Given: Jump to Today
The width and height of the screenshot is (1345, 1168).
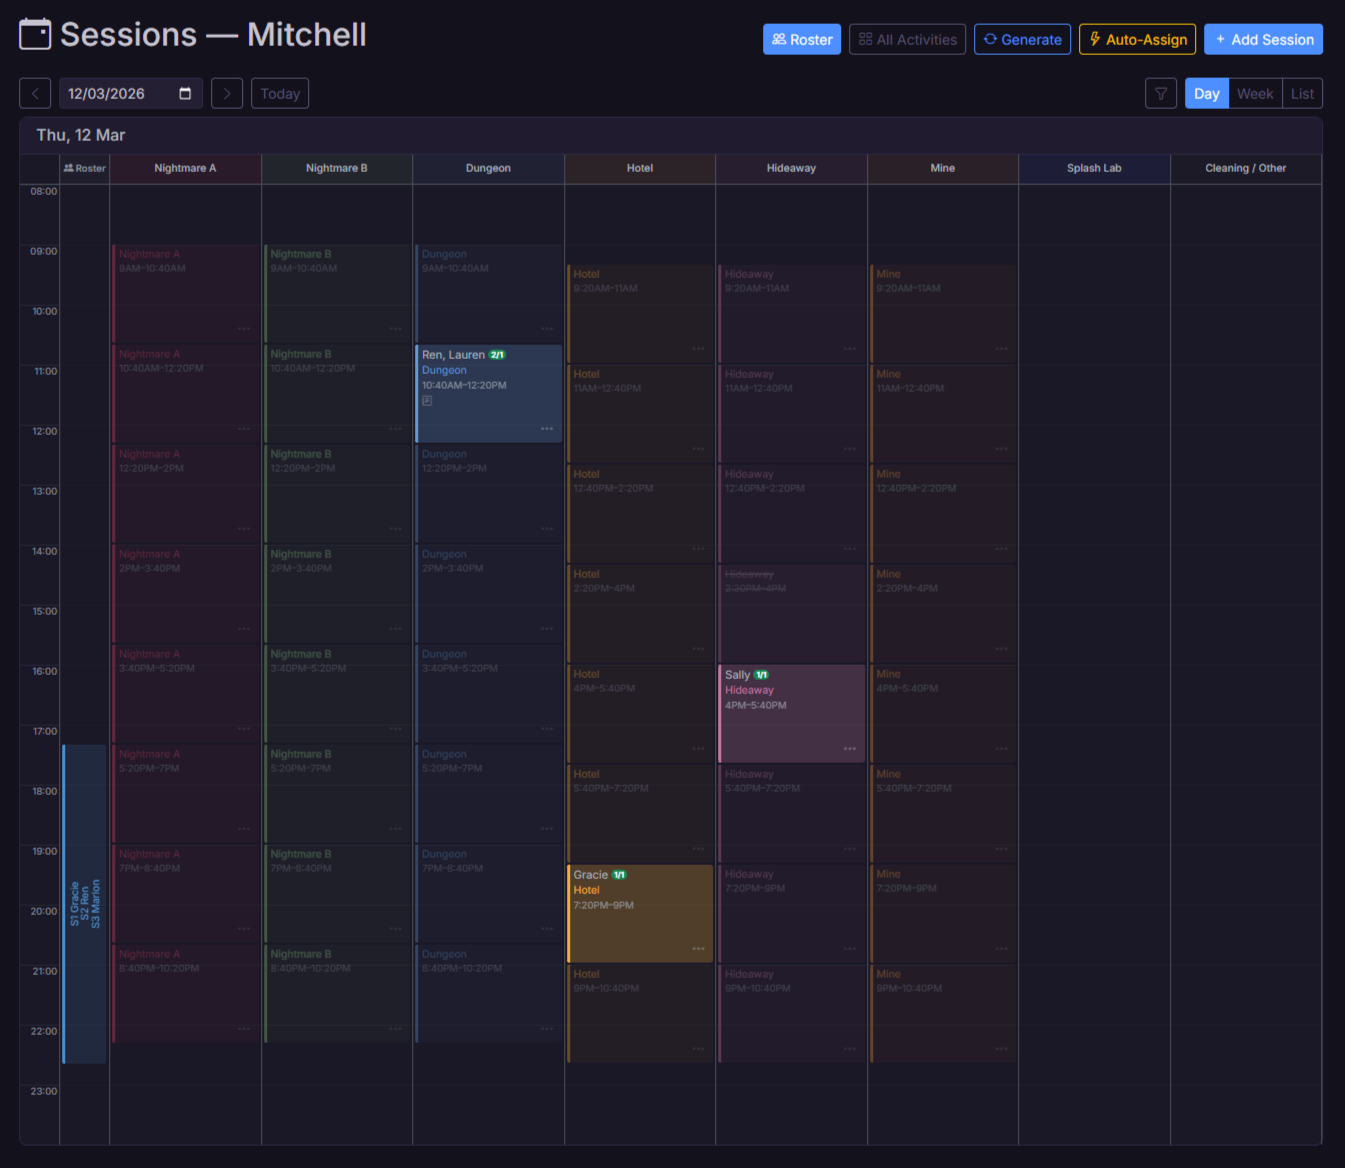Looking at the screenshot, I should [x=279, y=93].
